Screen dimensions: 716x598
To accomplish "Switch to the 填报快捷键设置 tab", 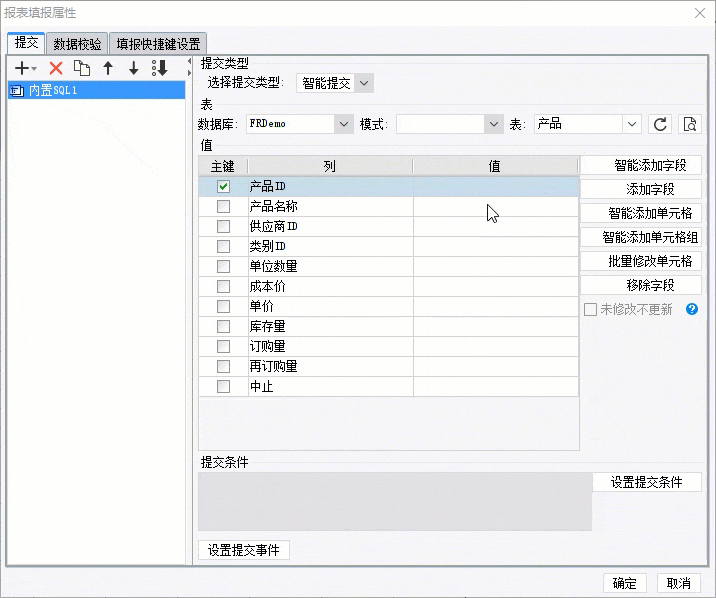I will click(x=158, y=44).
